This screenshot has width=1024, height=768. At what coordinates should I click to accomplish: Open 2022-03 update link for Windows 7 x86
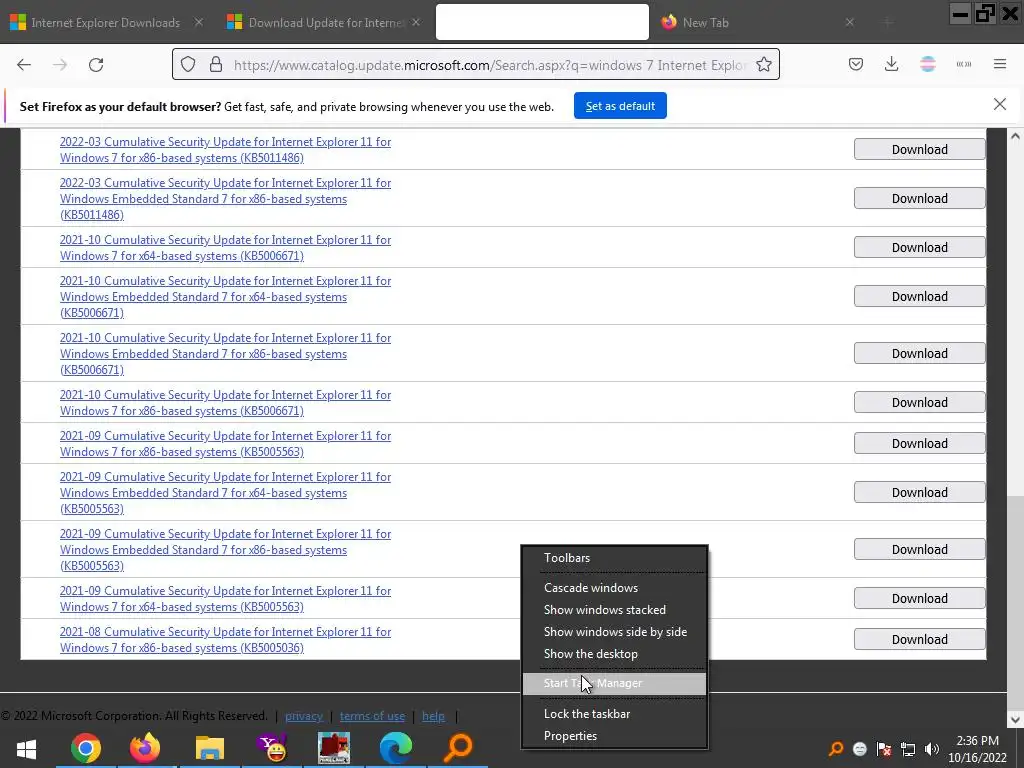[225, 150]
